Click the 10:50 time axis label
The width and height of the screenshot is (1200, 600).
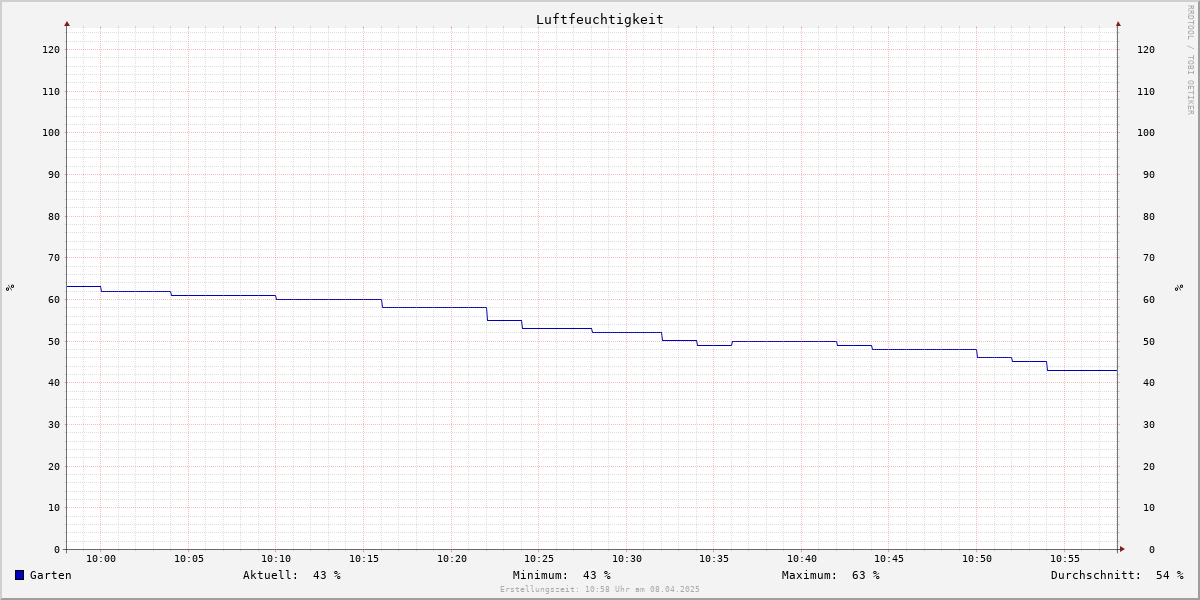click(977, 559)
